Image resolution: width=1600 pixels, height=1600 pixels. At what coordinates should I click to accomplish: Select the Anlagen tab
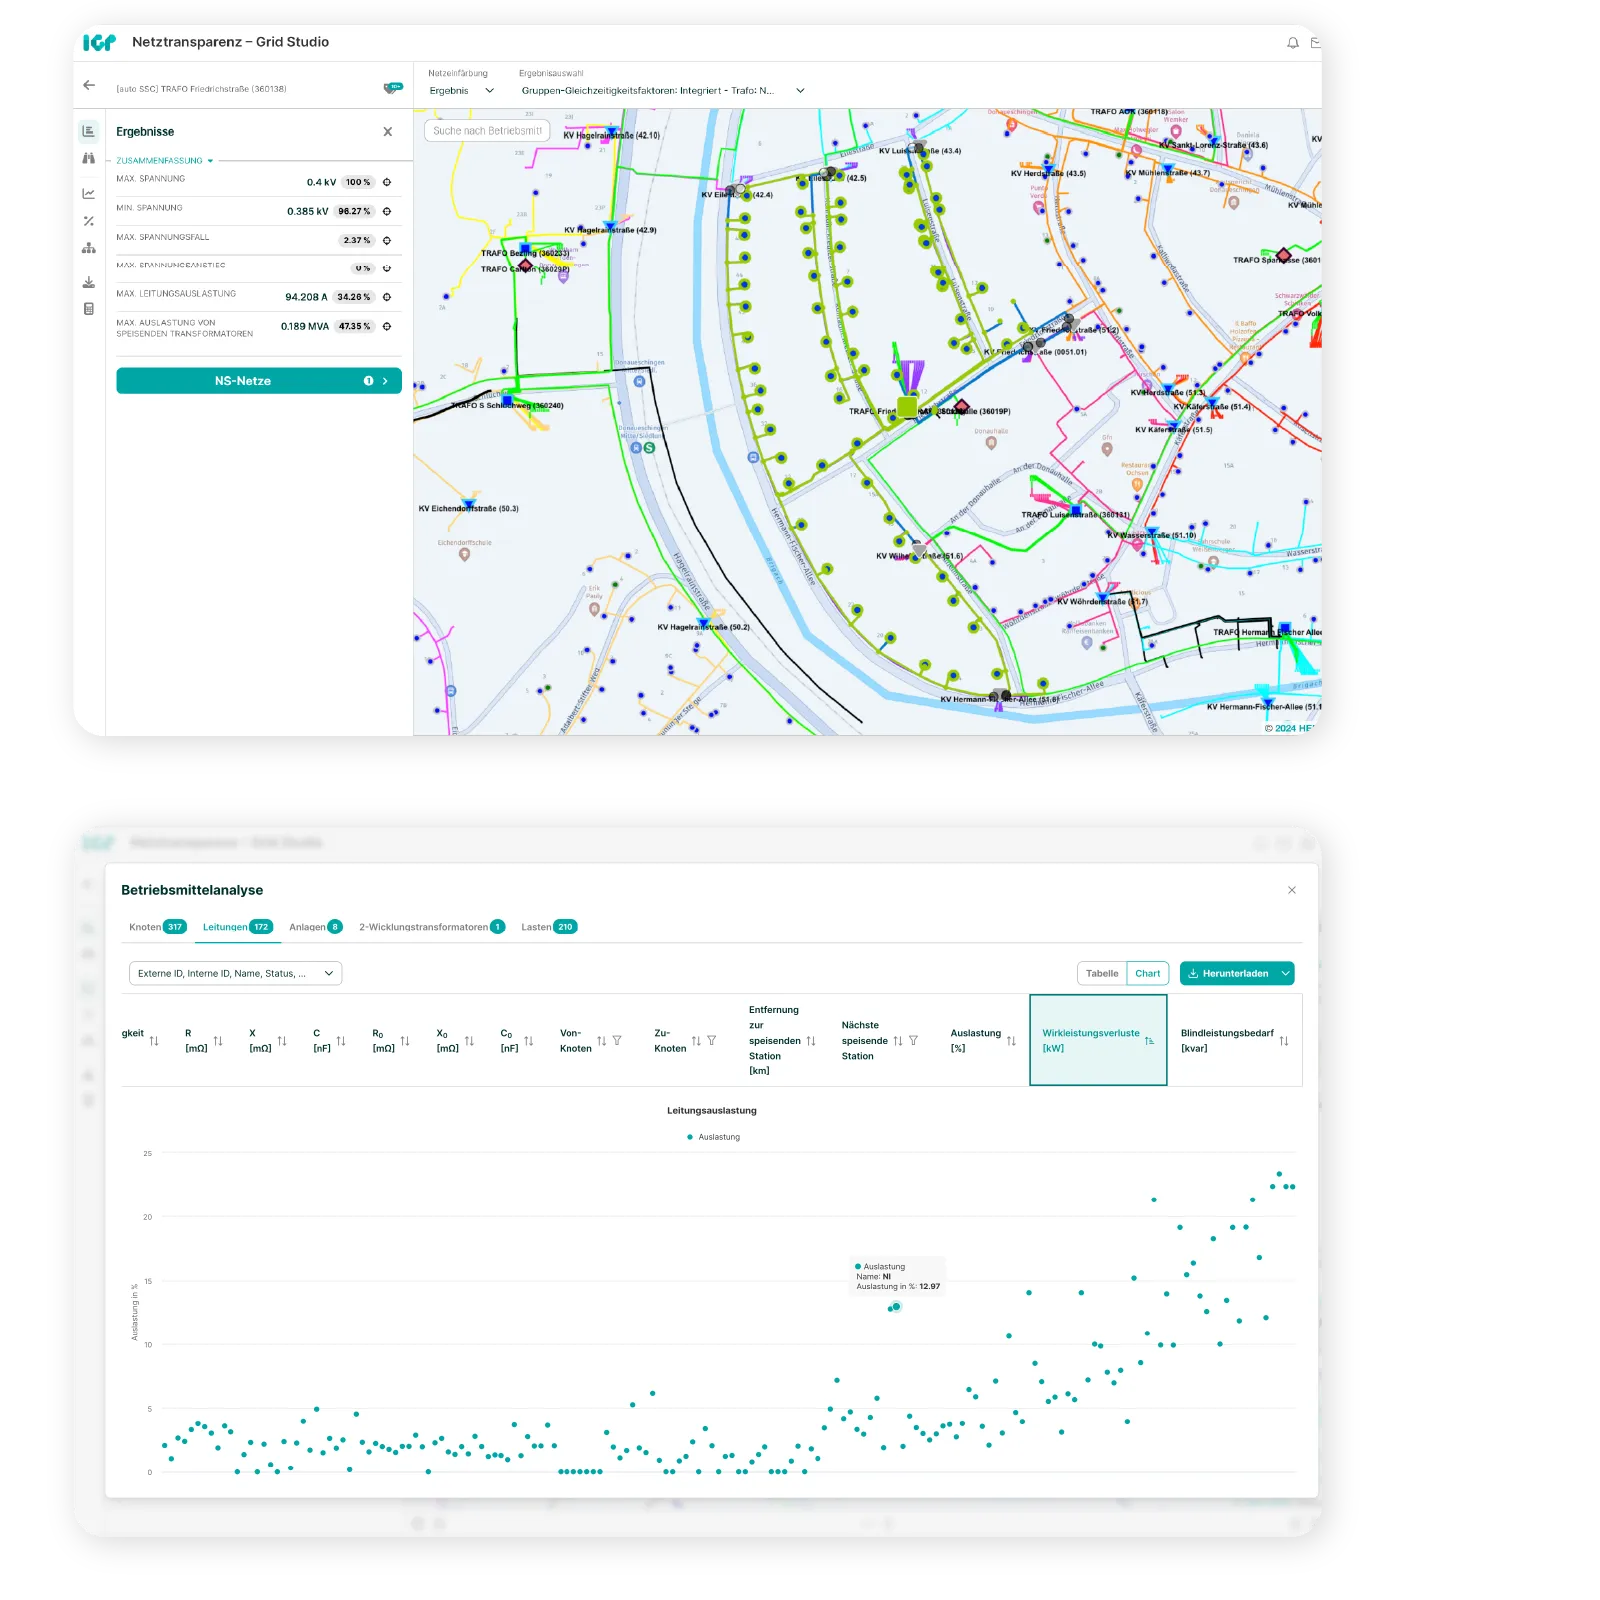click(316, 927)
